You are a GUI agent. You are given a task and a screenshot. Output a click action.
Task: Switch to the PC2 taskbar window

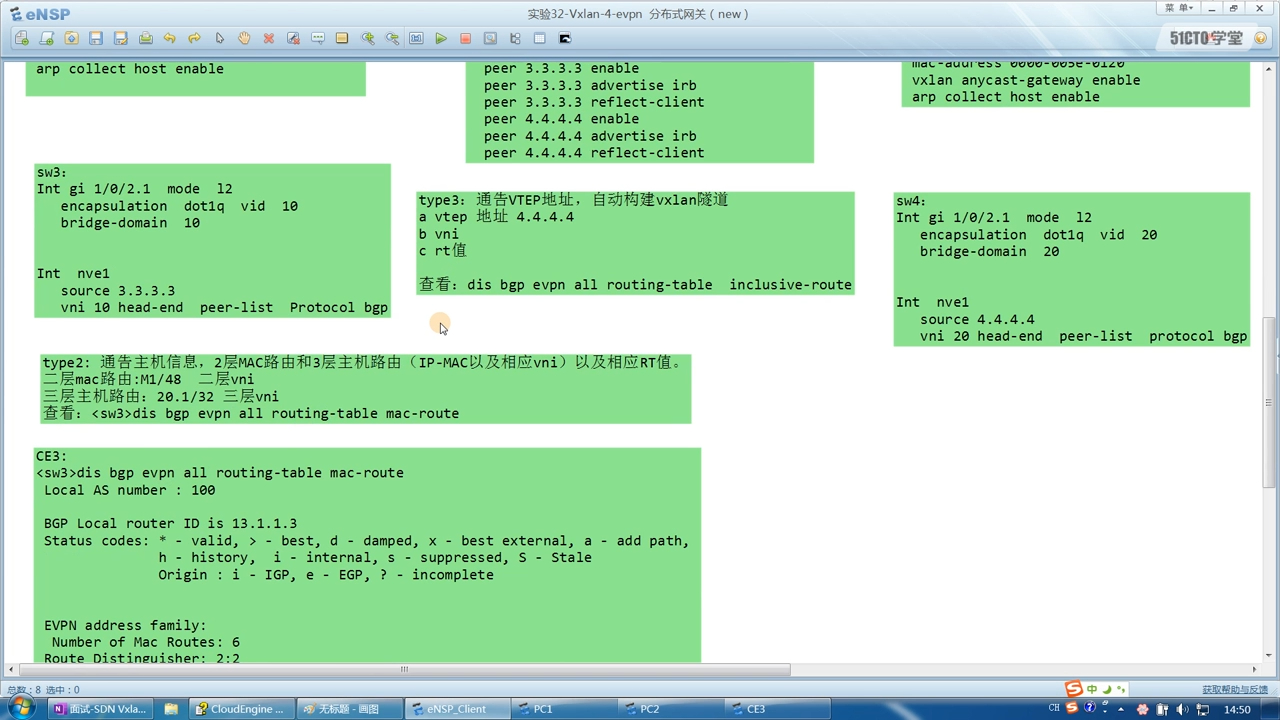672,709
